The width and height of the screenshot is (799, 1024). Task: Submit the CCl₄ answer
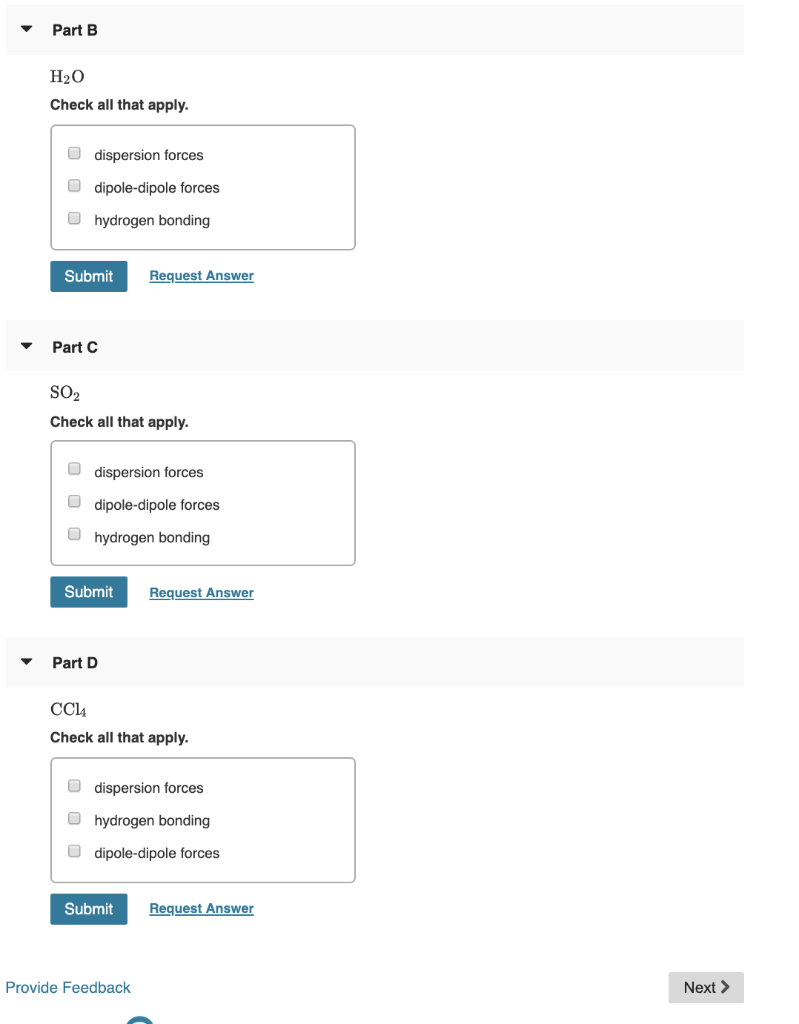point(88,908)
